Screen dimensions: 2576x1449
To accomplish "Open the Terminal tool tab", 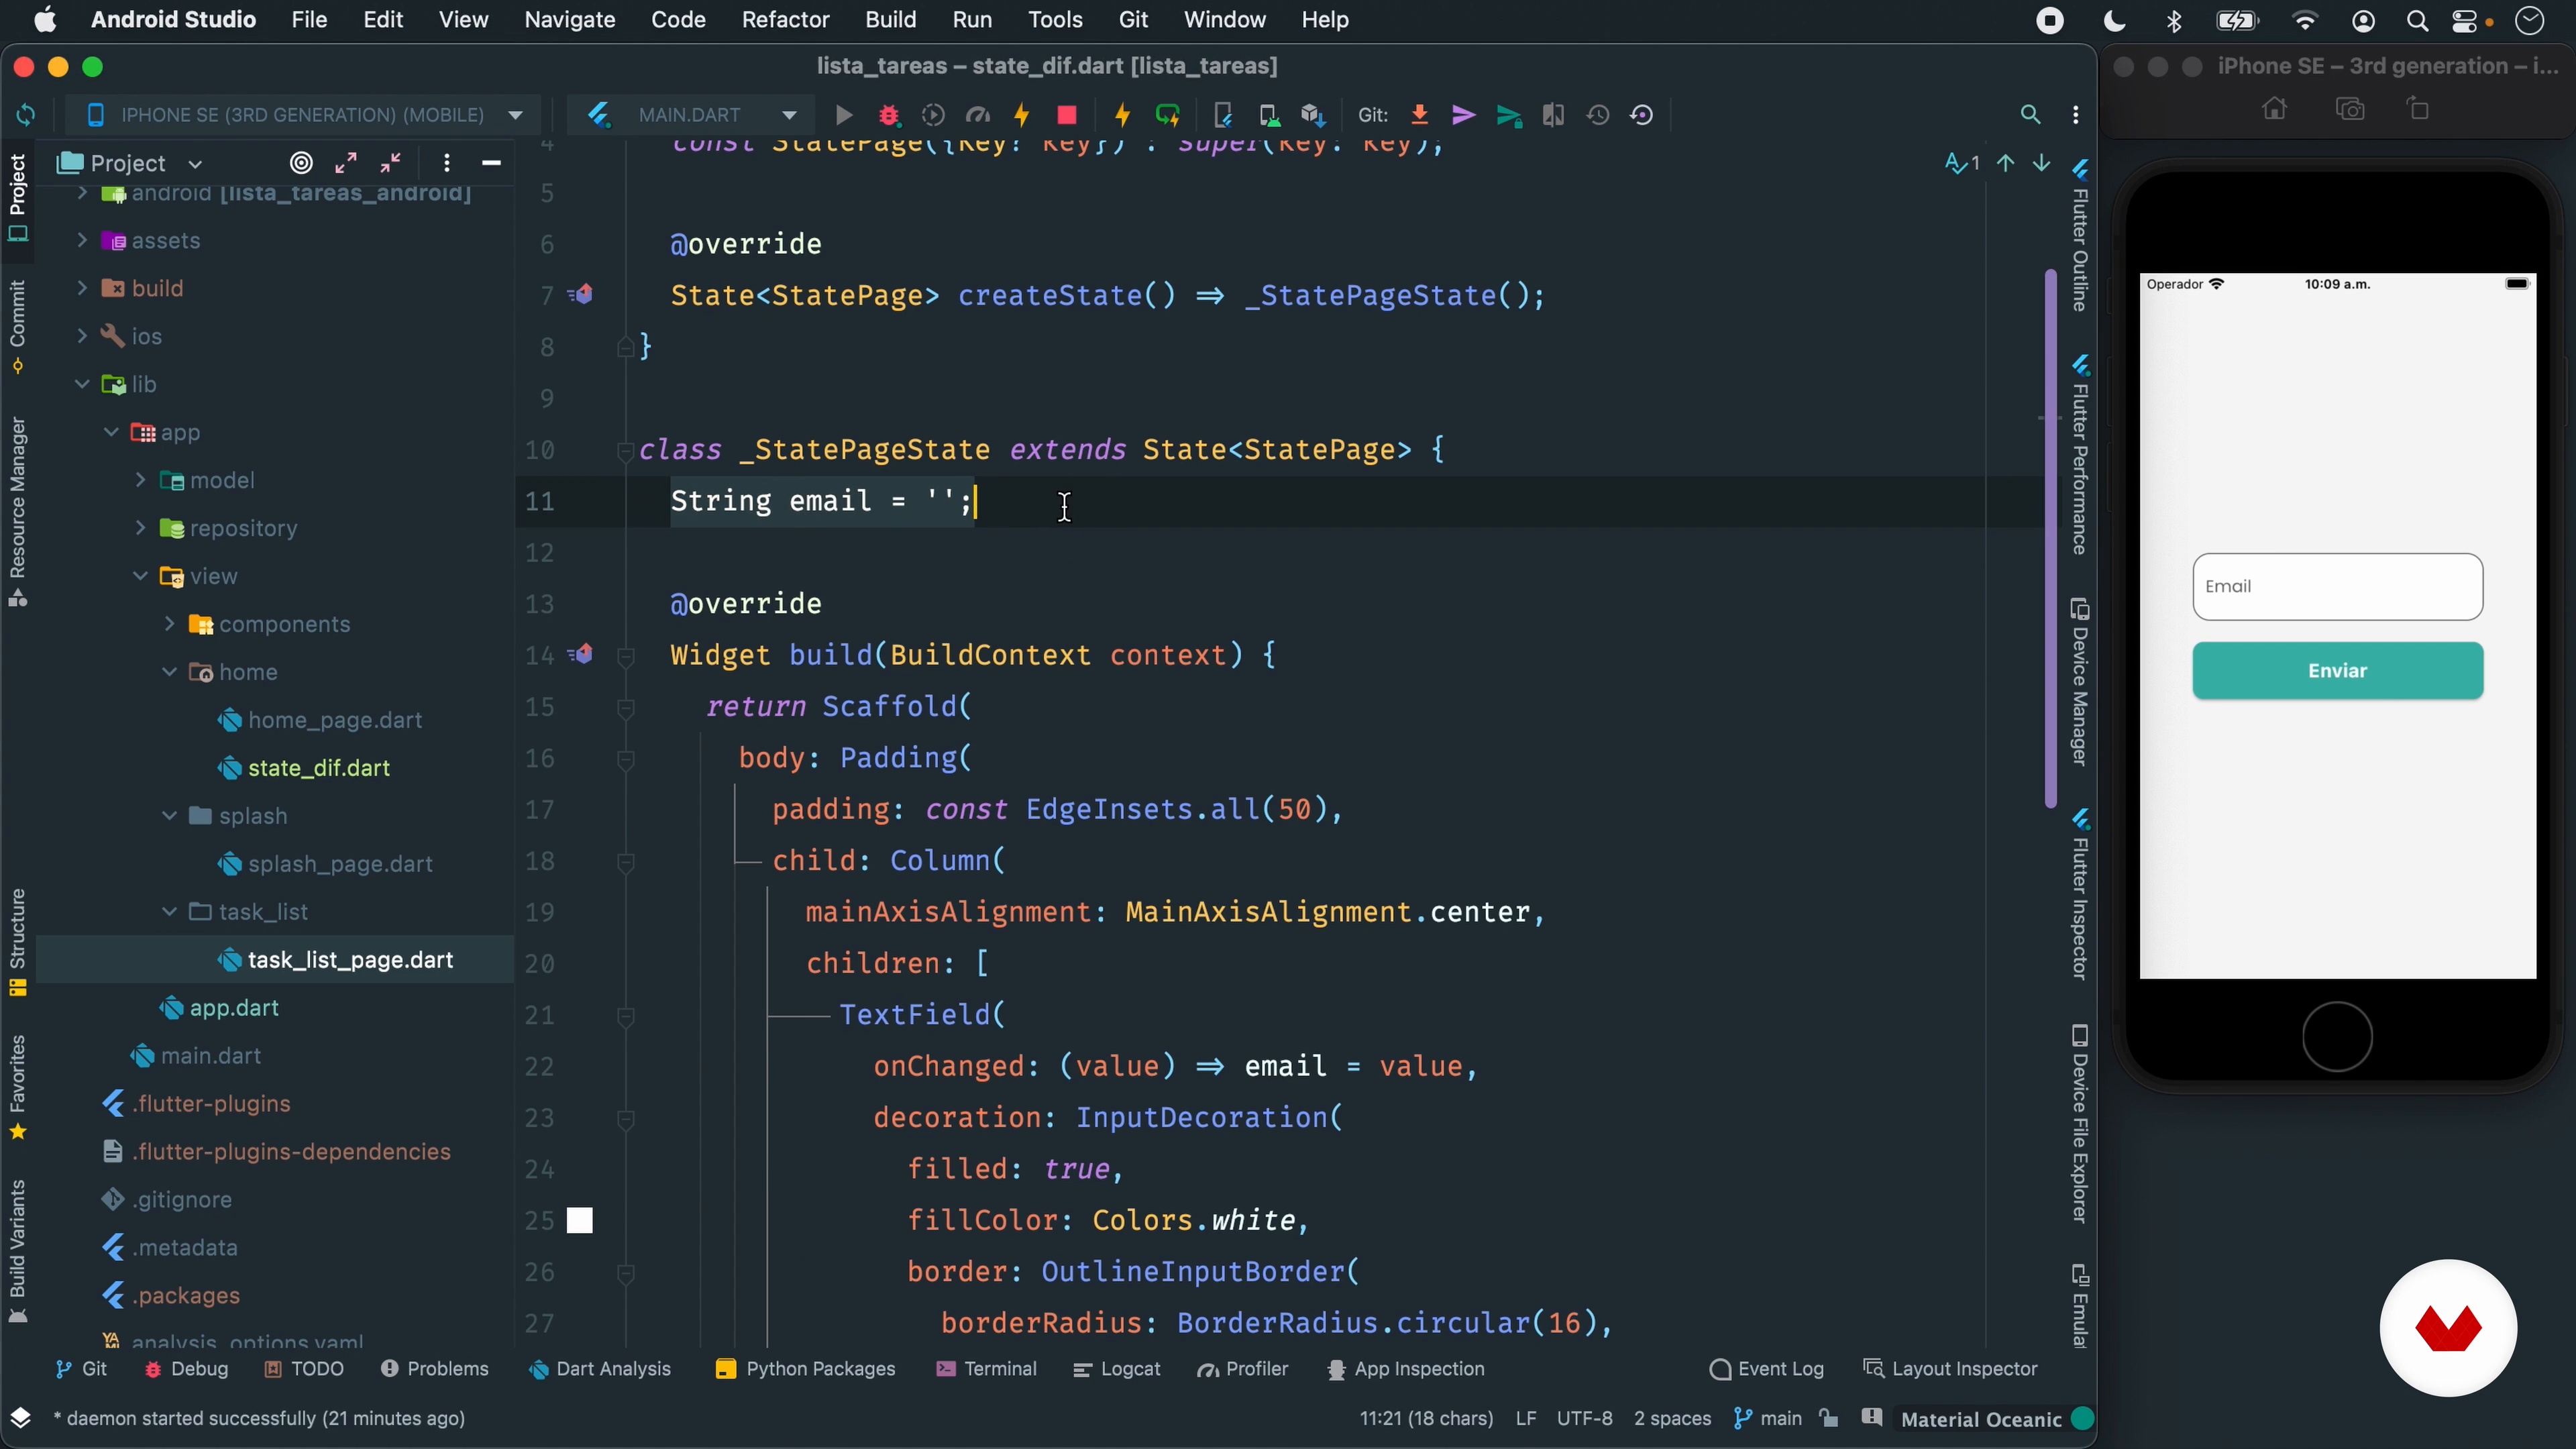I will (x=986, y=1369).
